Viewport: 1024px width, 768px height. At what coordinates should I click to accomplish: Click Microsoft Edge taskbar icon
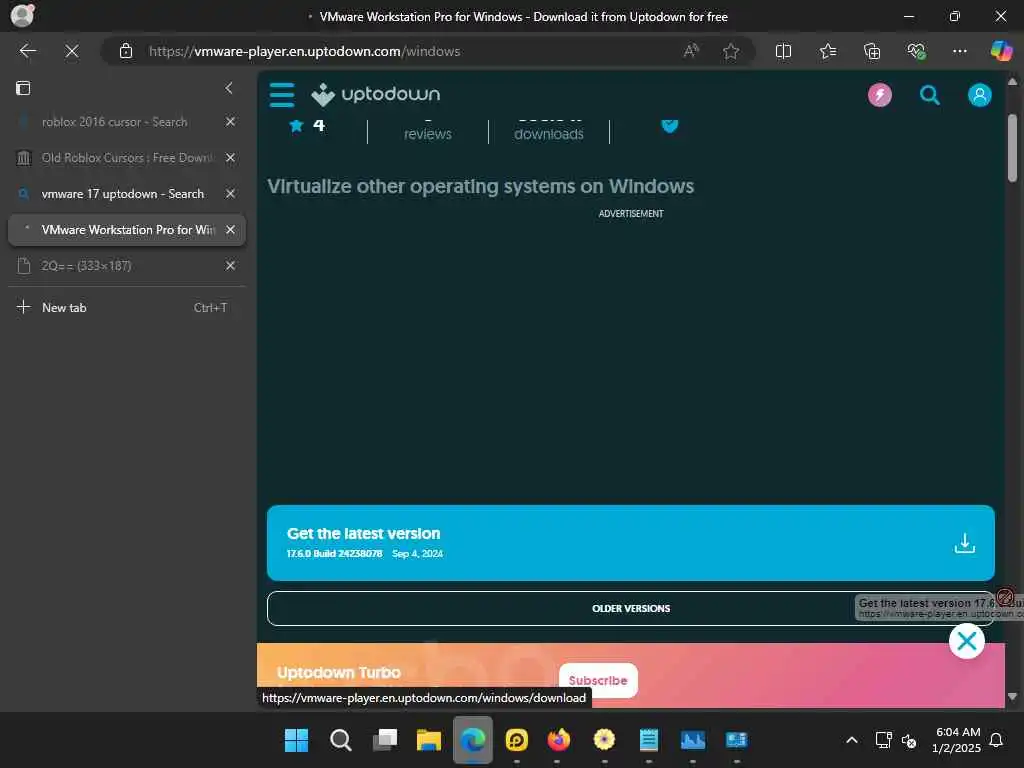[x=473, y=740]
